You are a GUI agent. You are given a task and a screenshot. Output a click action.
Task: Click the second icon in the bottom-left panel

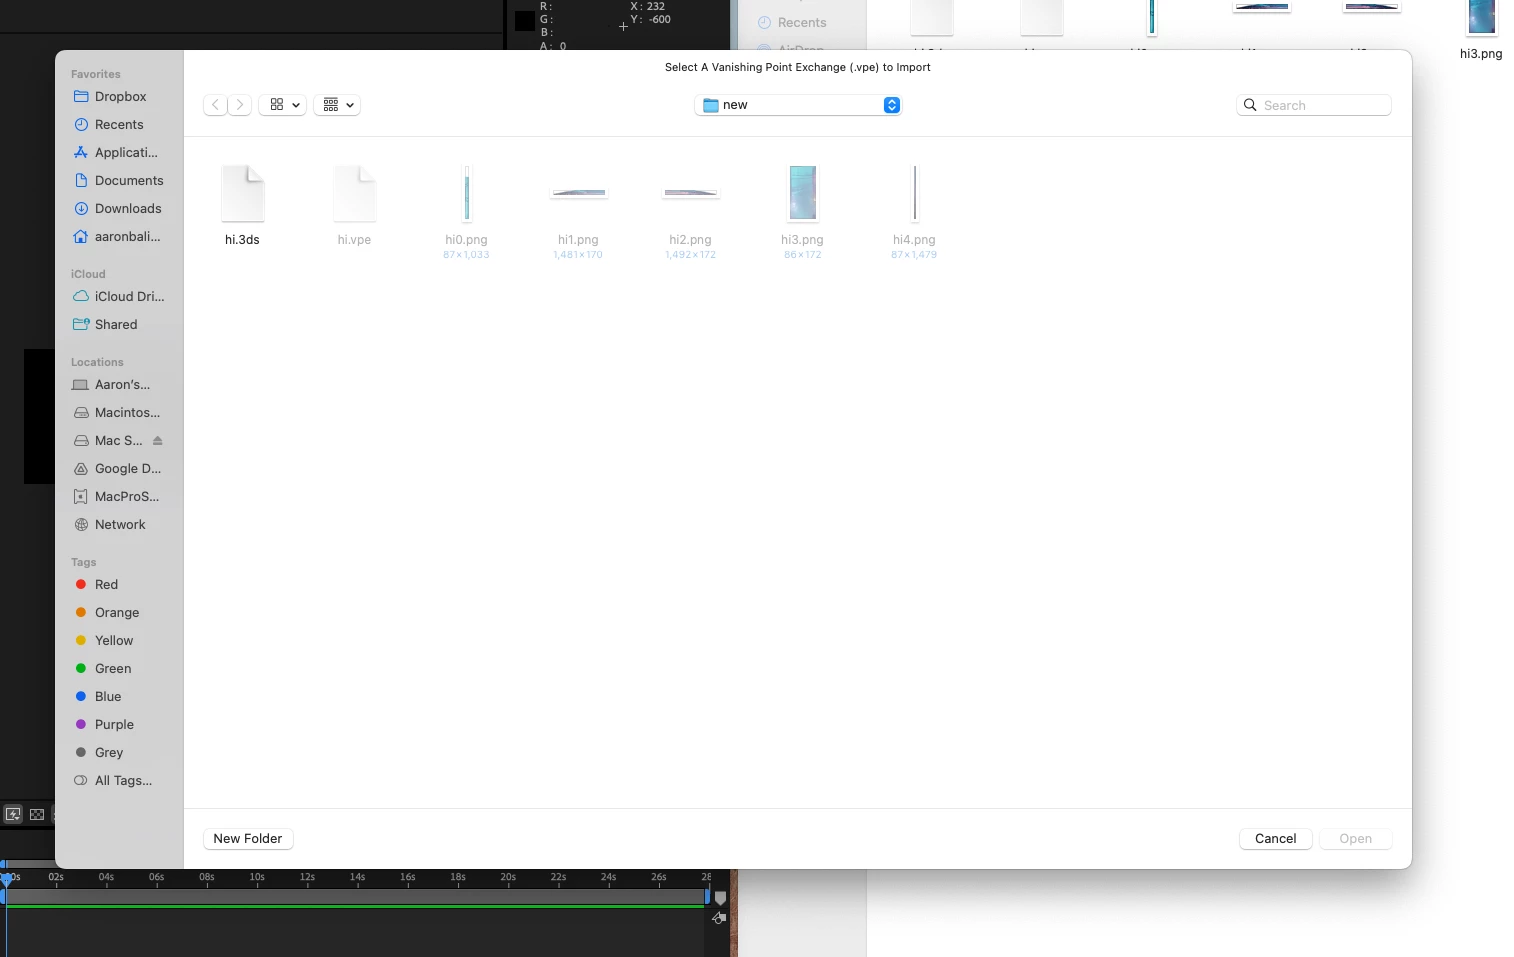coord(37,815)
